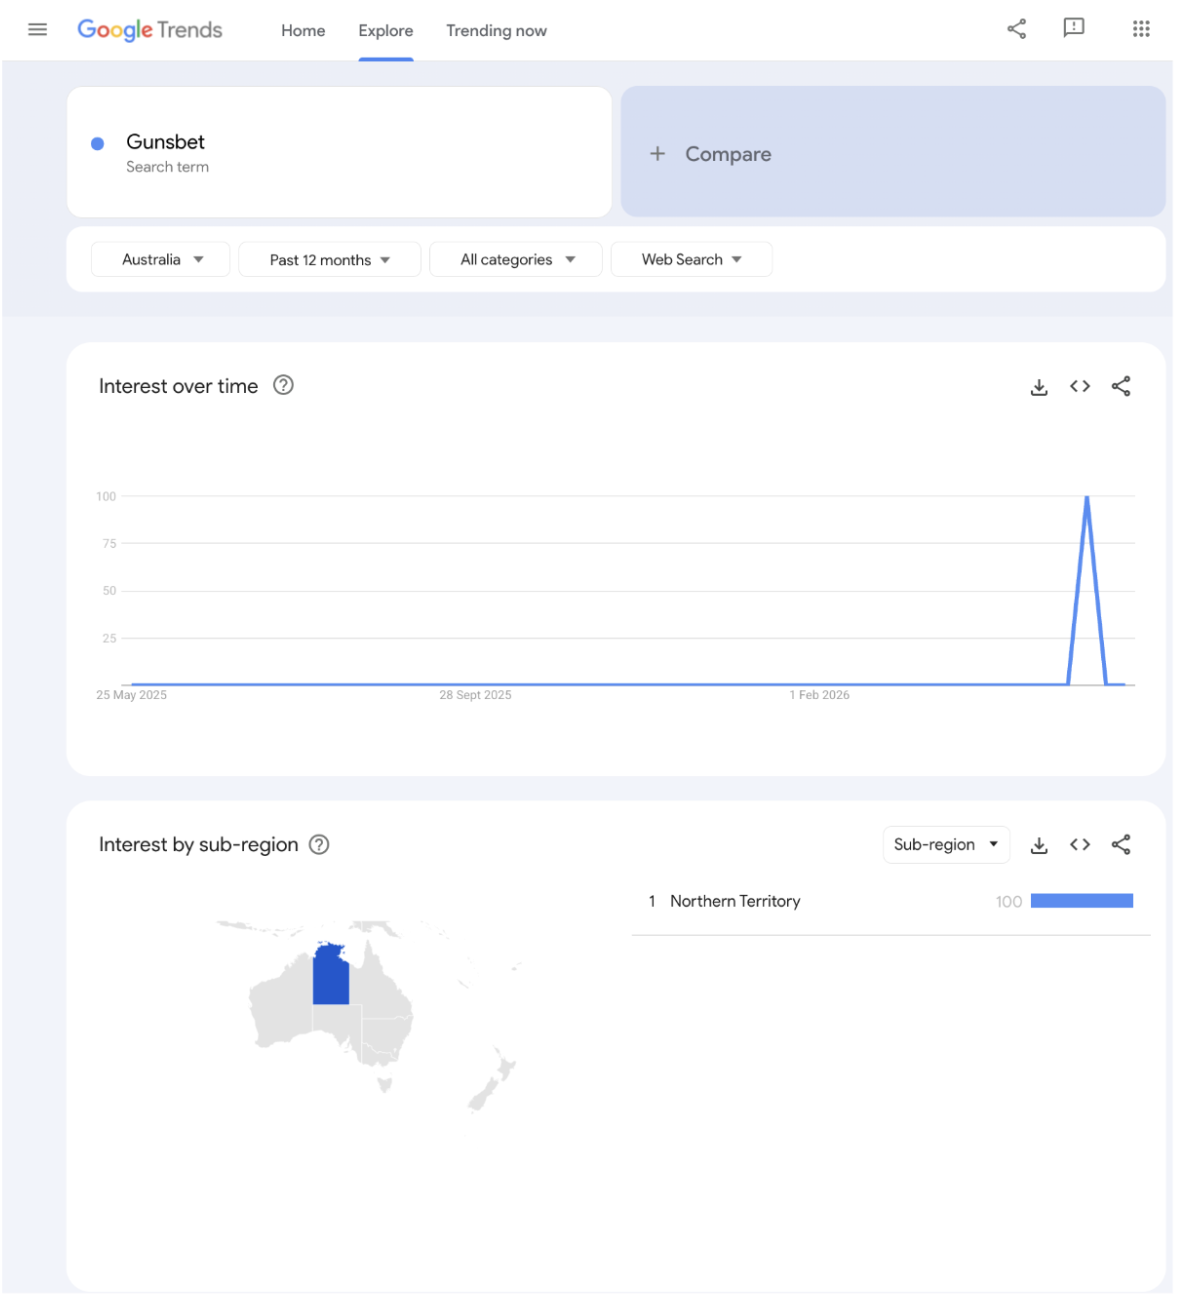Open the Google apps grid
This screenshot has width=1178, height=1298.
pos(1141,29)
